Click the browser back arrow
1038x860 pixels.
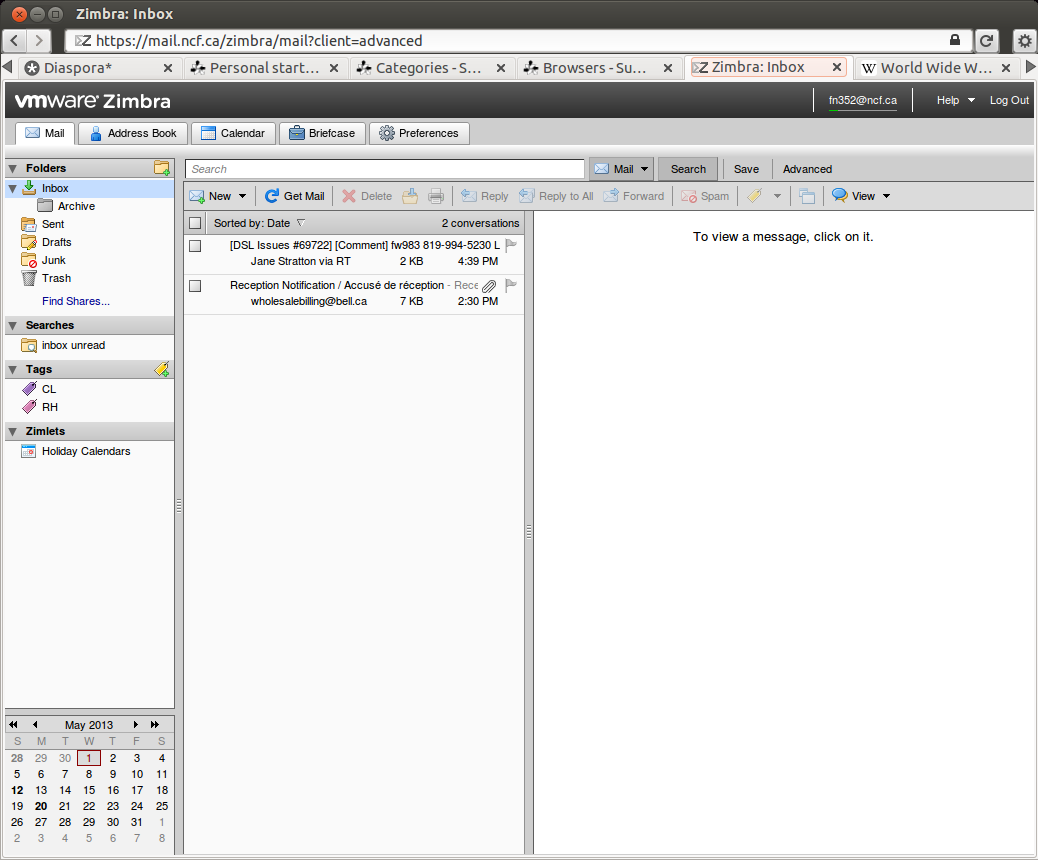(x=15, y=40)
